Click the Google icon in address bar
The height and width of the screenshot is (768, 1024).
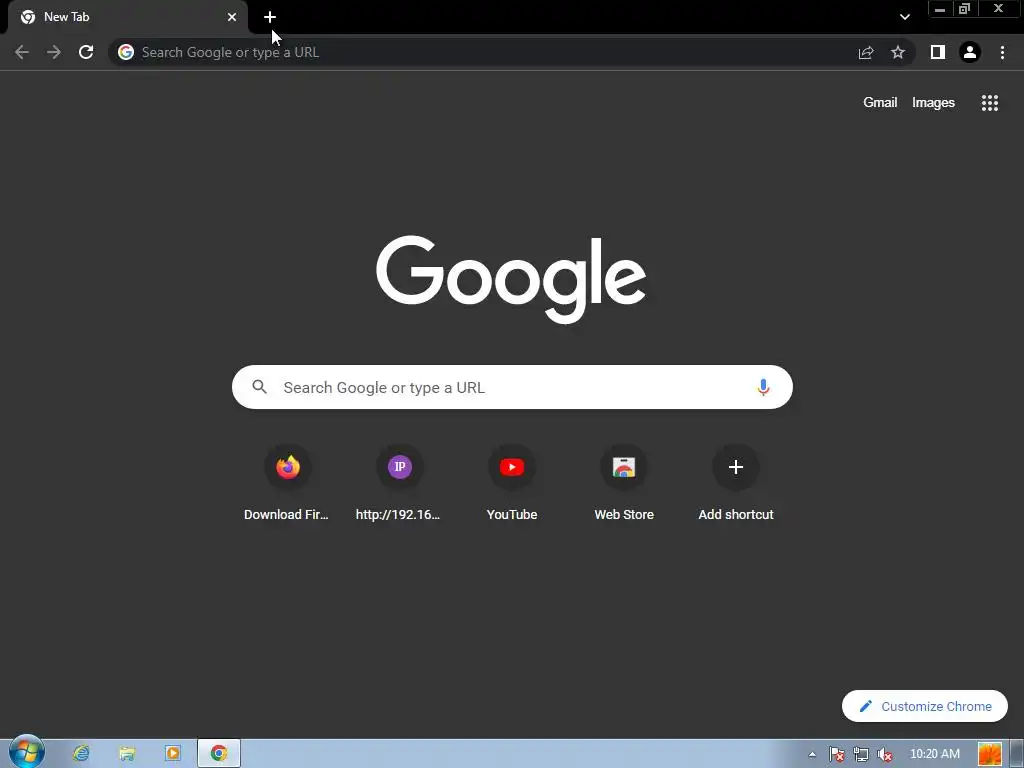126,52
